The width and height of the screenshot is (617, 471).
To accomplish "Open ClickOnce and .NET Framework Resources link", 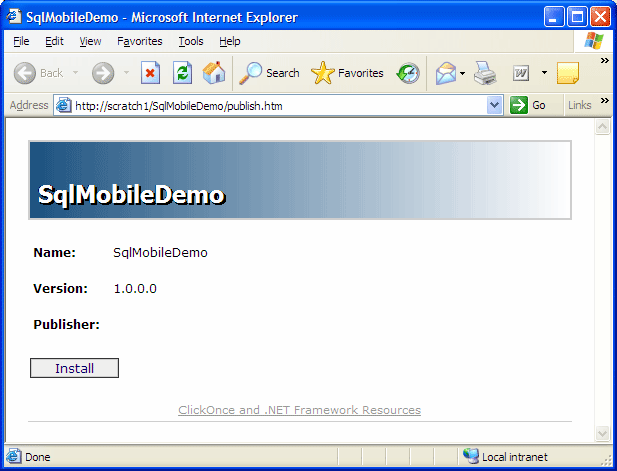I will pos(299,410).
